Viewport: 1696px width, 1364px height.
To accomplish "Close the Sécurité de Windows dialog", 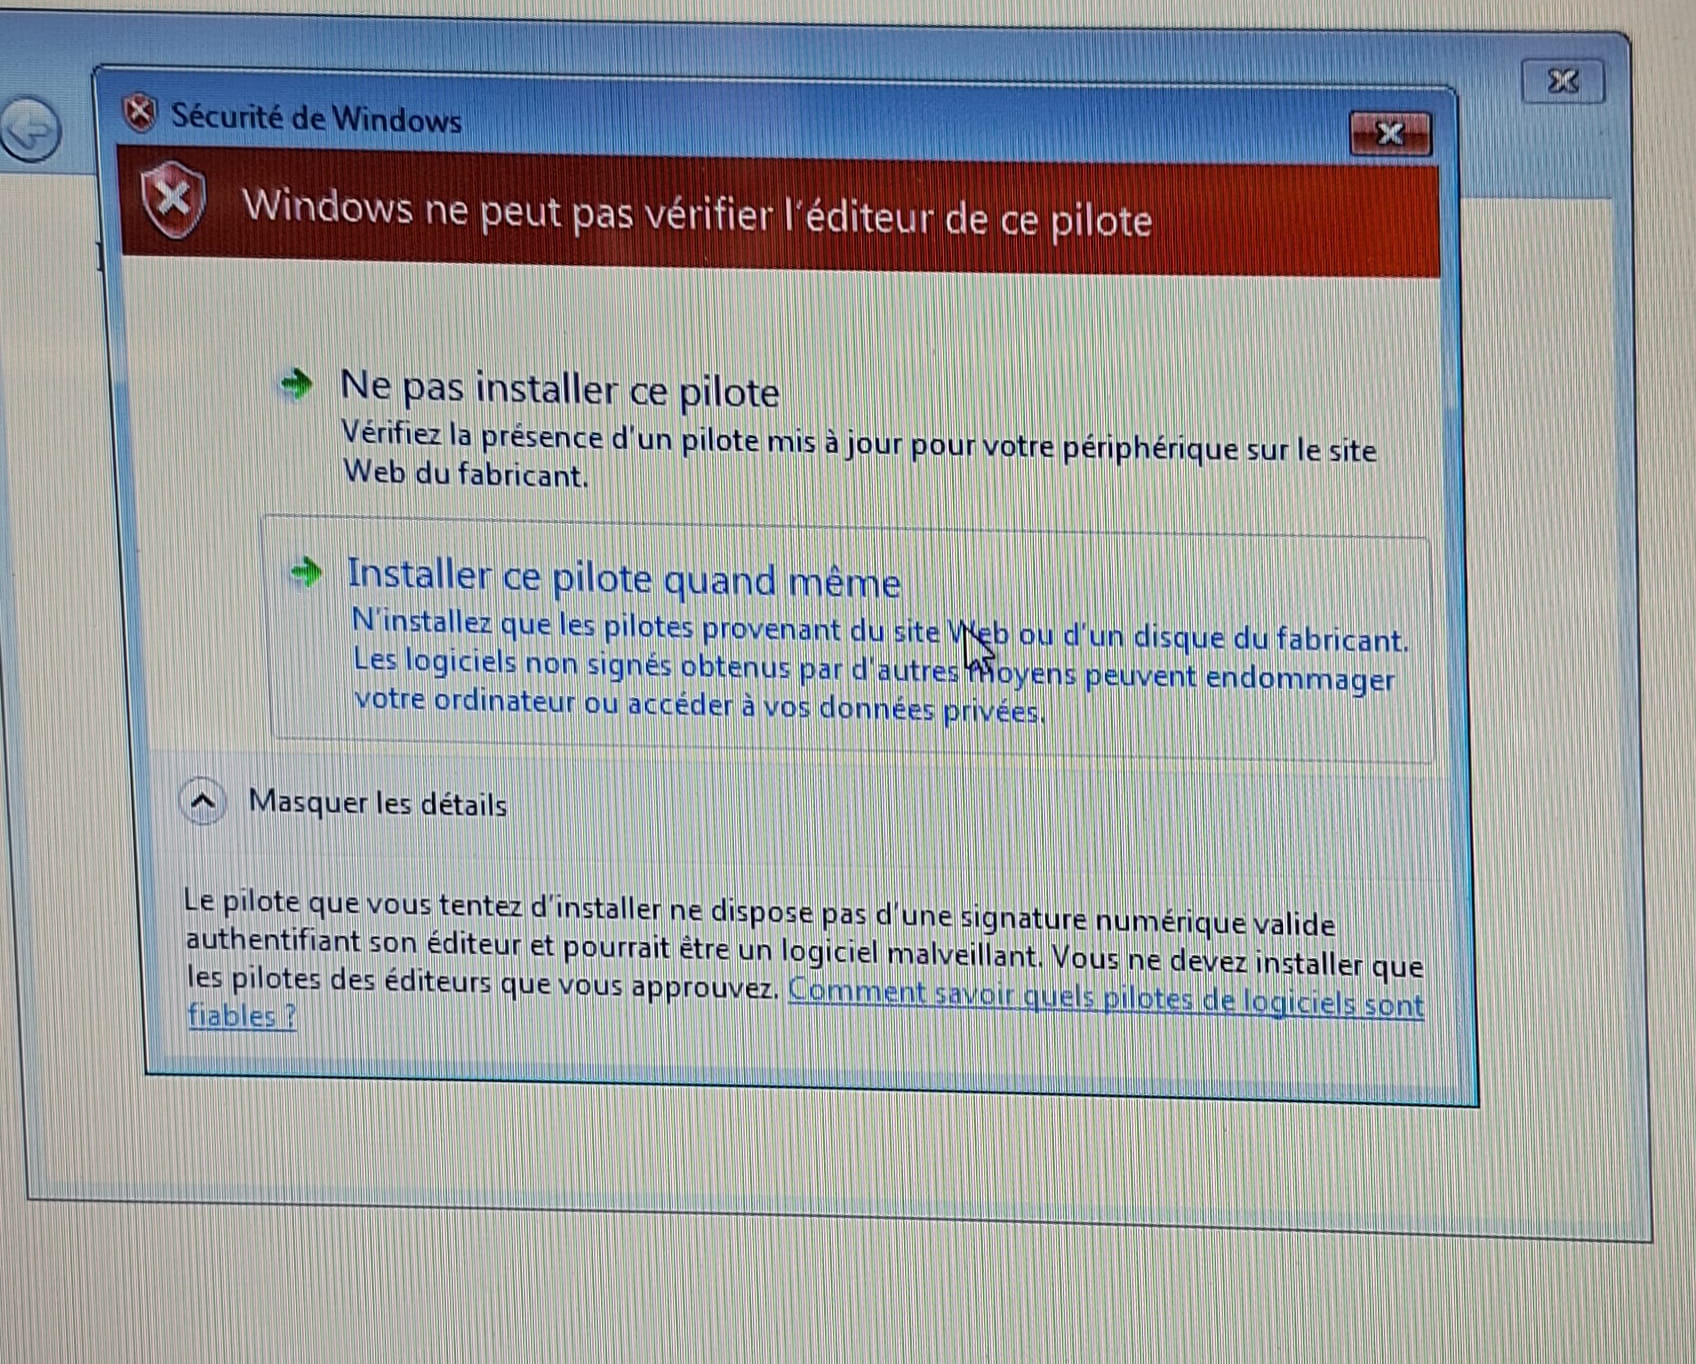I will (1390, 134).
